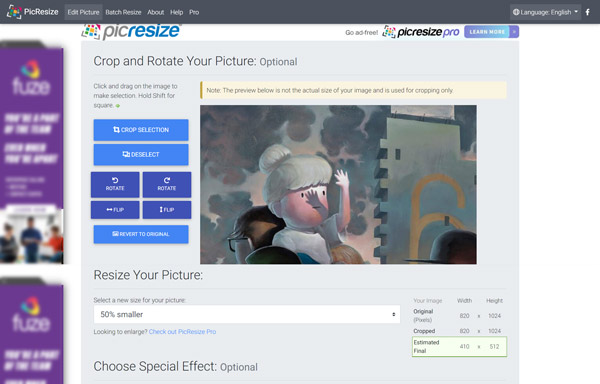The height and width of the screenshot is (384, 600).
Task: Revert picture to original
Action: point(141,234)
